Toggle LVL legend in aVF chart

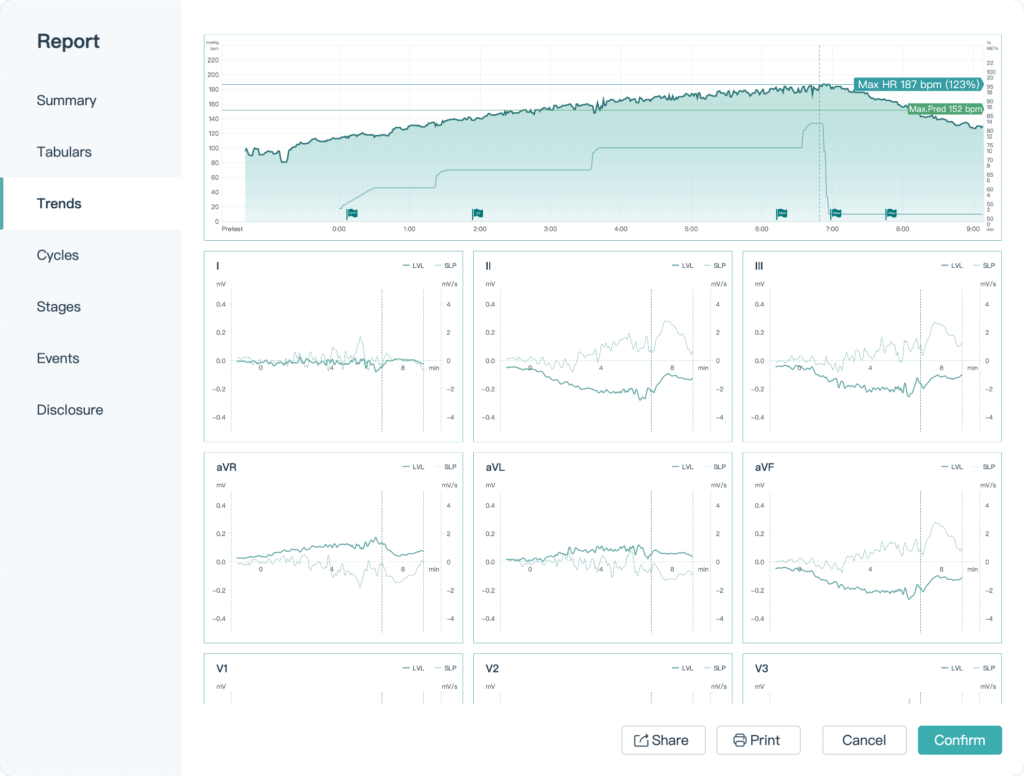coord(952,467)
